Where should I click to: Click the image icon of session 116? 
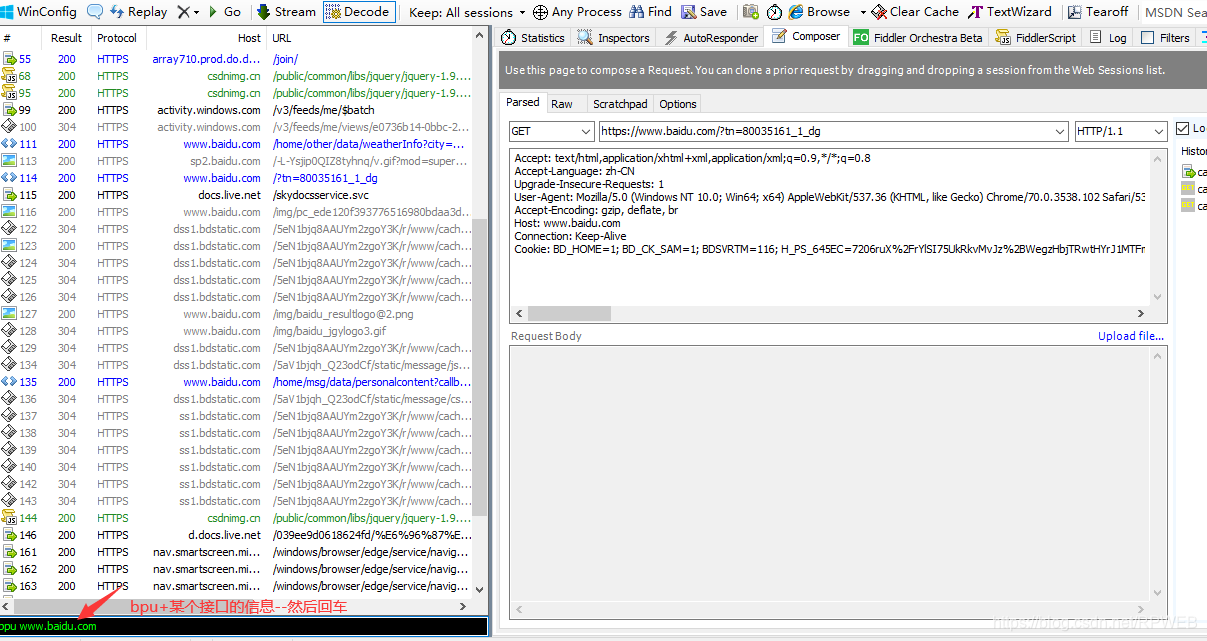click(x=9, y=212)
